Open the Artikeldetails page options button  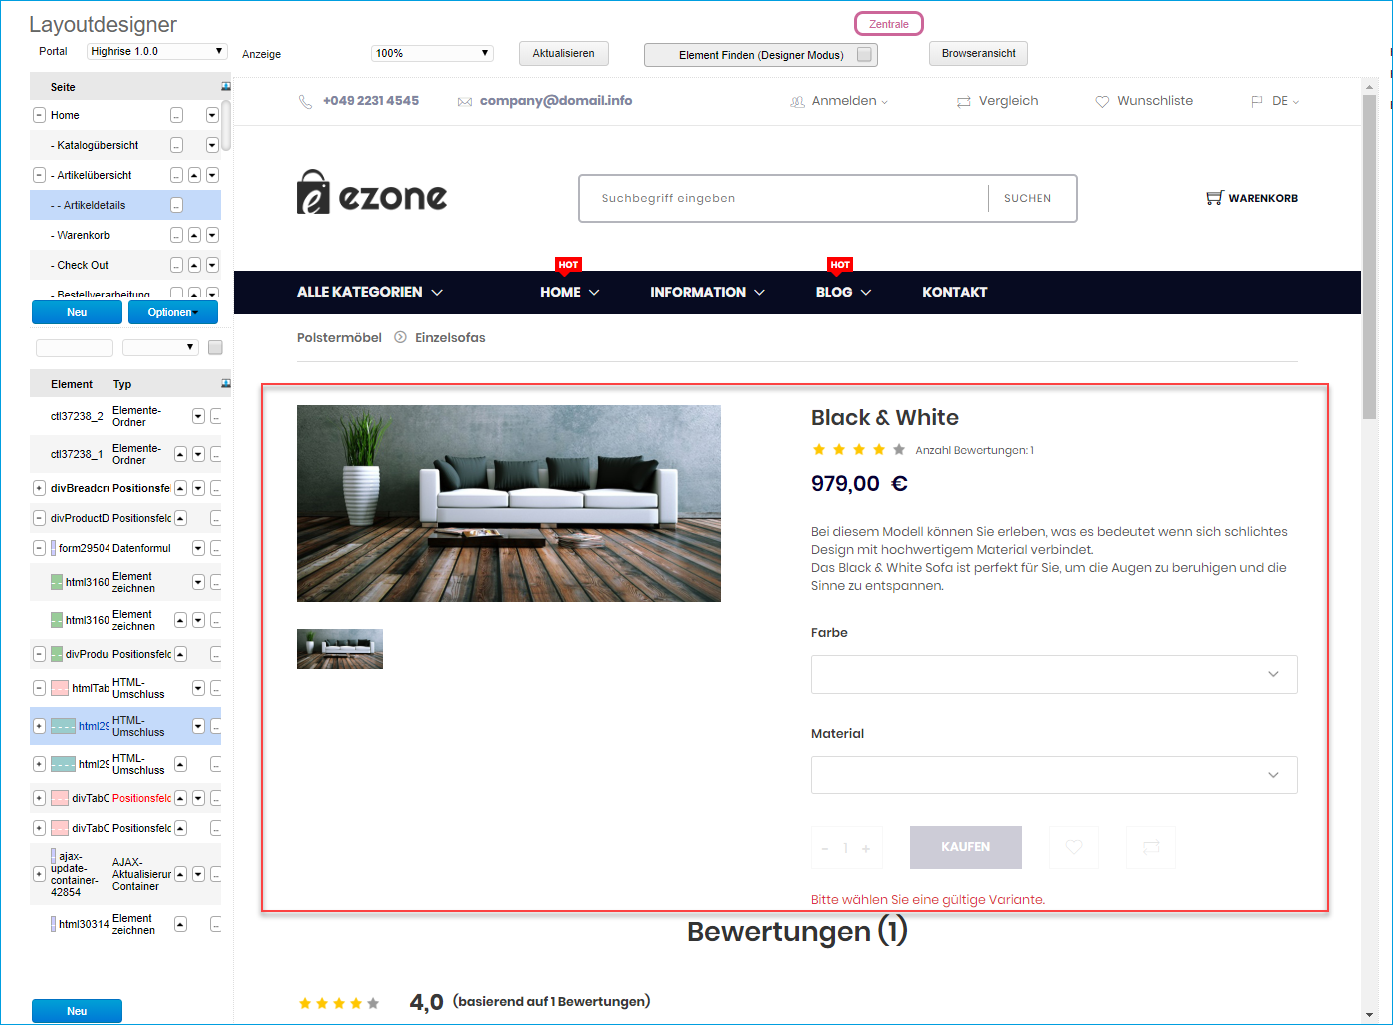click(176, 205)
